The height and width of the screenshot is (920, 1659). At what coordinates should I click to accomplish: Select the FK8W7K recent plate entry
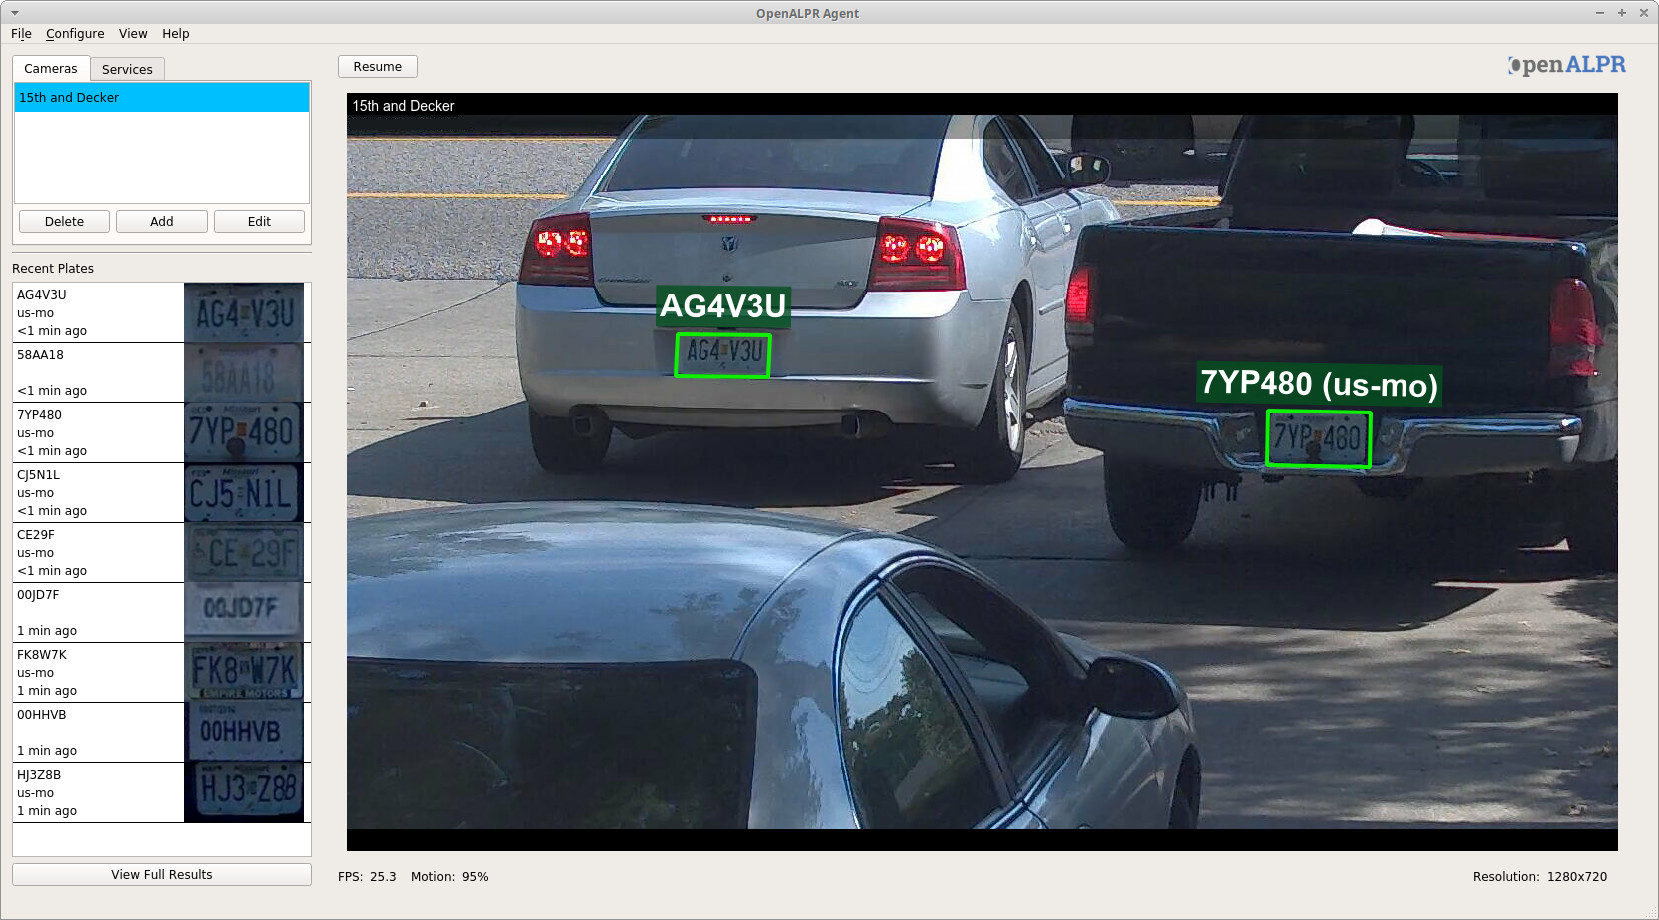(x=97, y=672)
